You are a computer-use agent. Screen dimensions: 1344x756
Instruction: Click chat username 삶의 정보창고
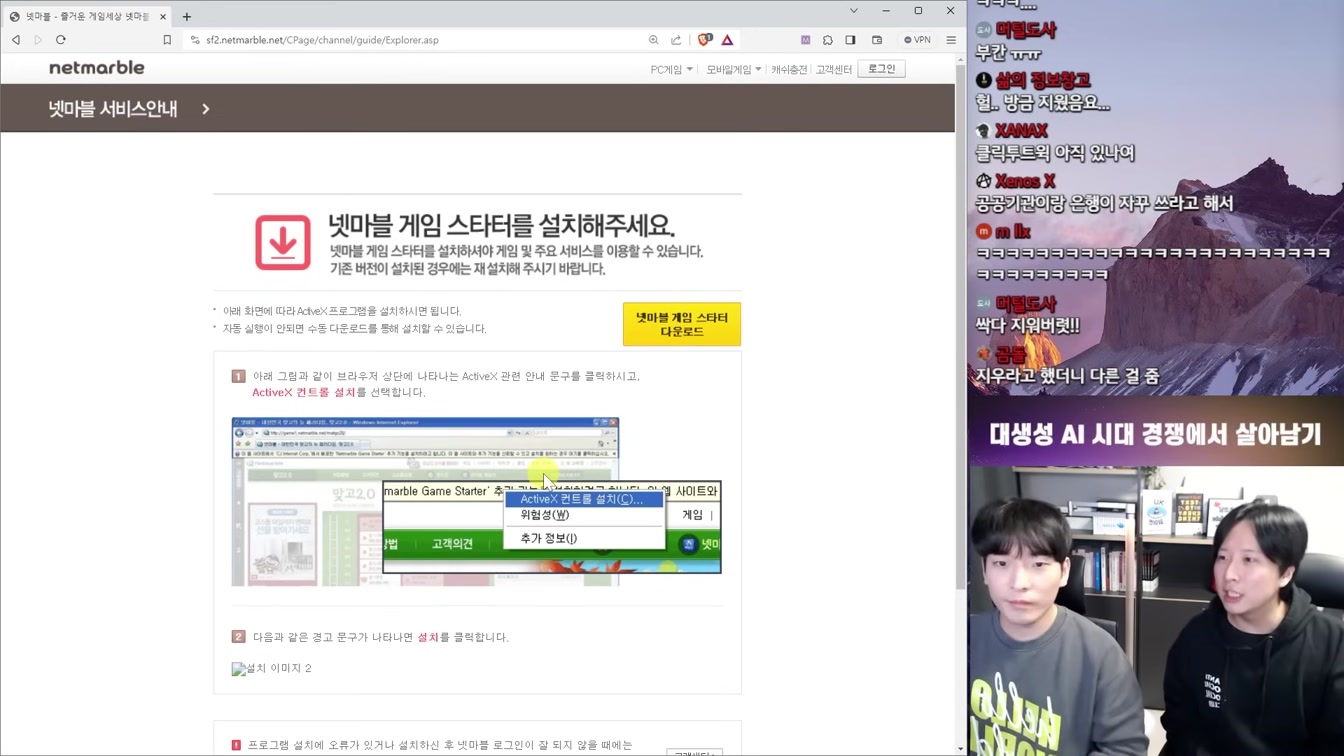point(1043,80)
